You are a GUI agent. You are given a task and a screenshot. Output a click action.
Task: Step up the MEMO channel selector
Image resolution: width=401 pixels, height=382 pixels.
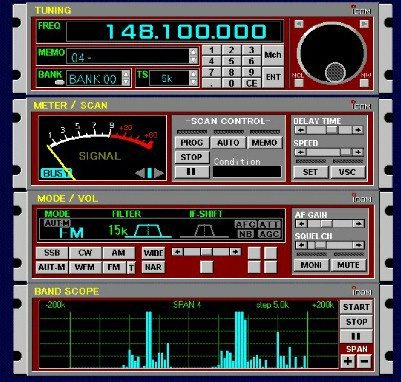coord(193,52)
